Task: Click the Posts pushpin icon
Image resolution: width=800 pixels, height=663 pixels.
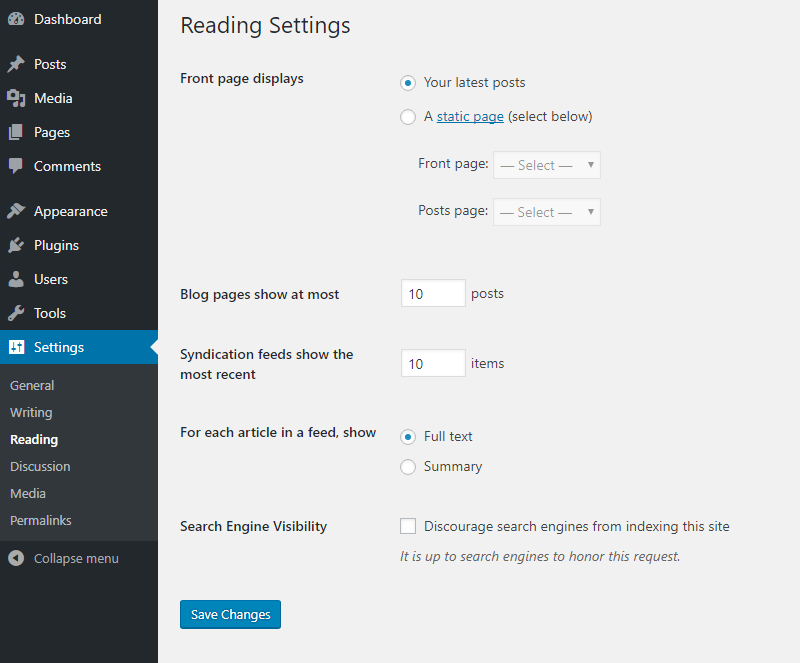Action: point(16,64)
